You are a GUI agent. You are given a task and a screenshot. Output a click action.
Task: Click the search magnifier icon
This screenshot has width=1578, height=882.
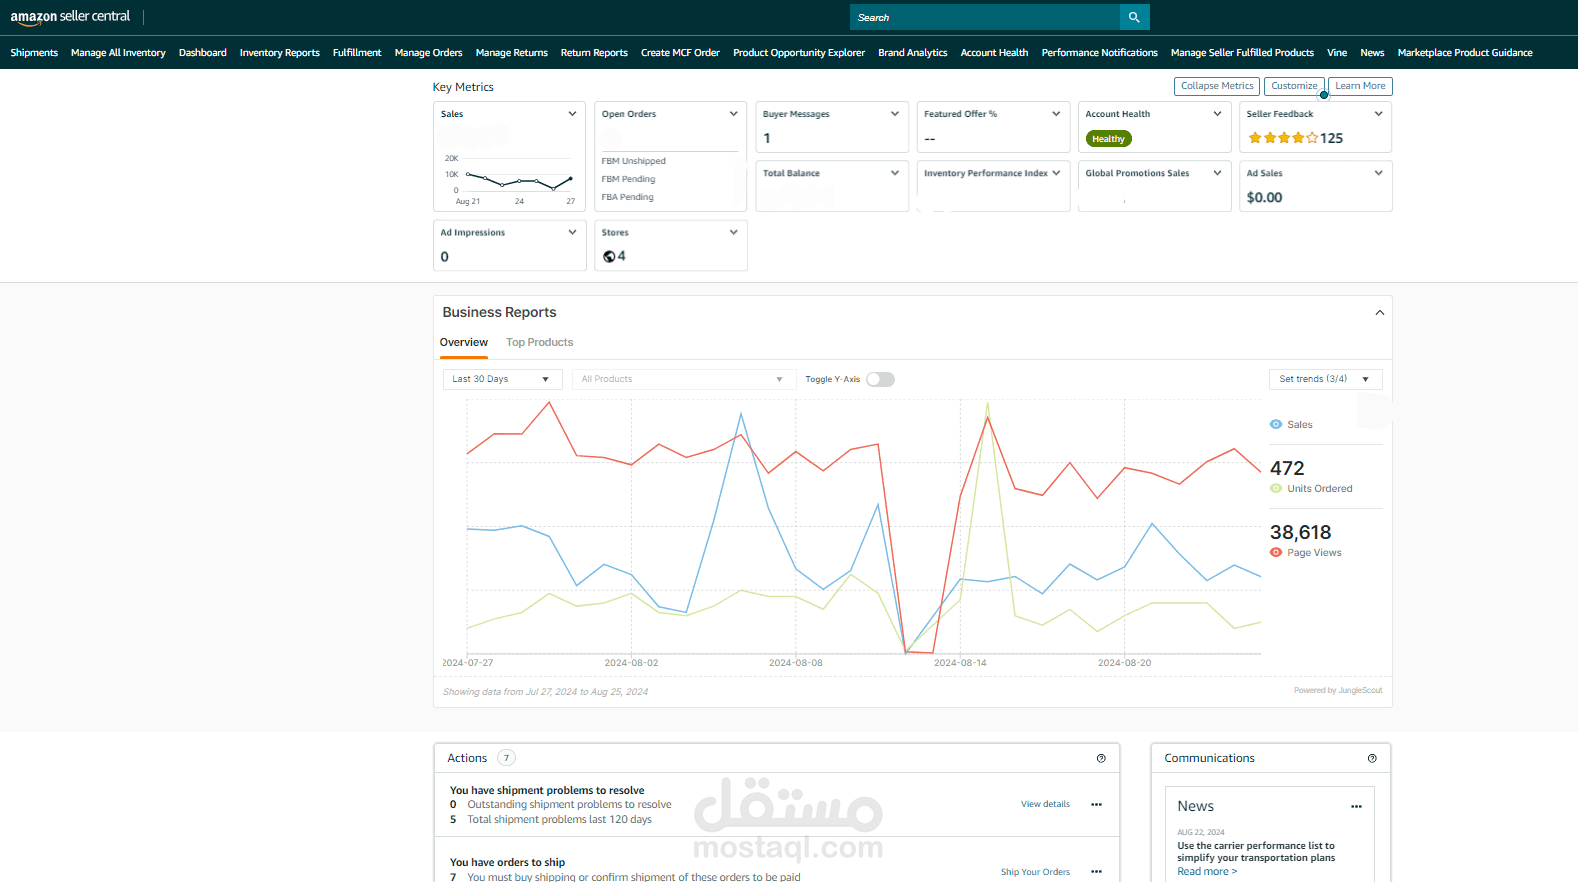tap(1134, 17)
